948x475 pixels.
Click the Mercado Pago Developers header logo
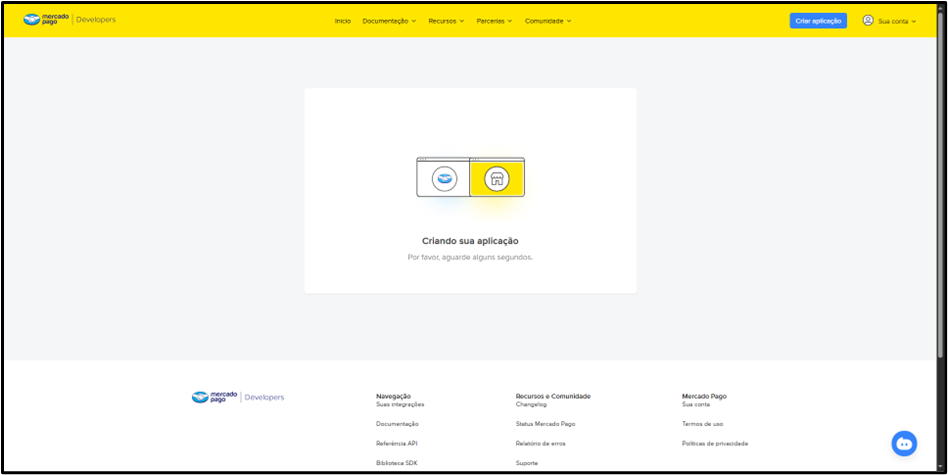(x=70, y=20)
